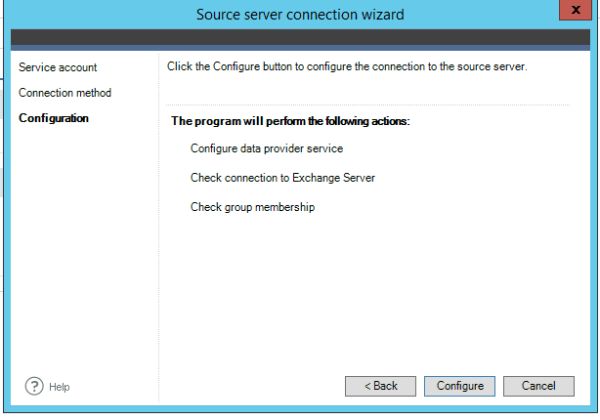Select the Connection method step
Viewport: 600px width, 420px height.
(x=65, y=93)
